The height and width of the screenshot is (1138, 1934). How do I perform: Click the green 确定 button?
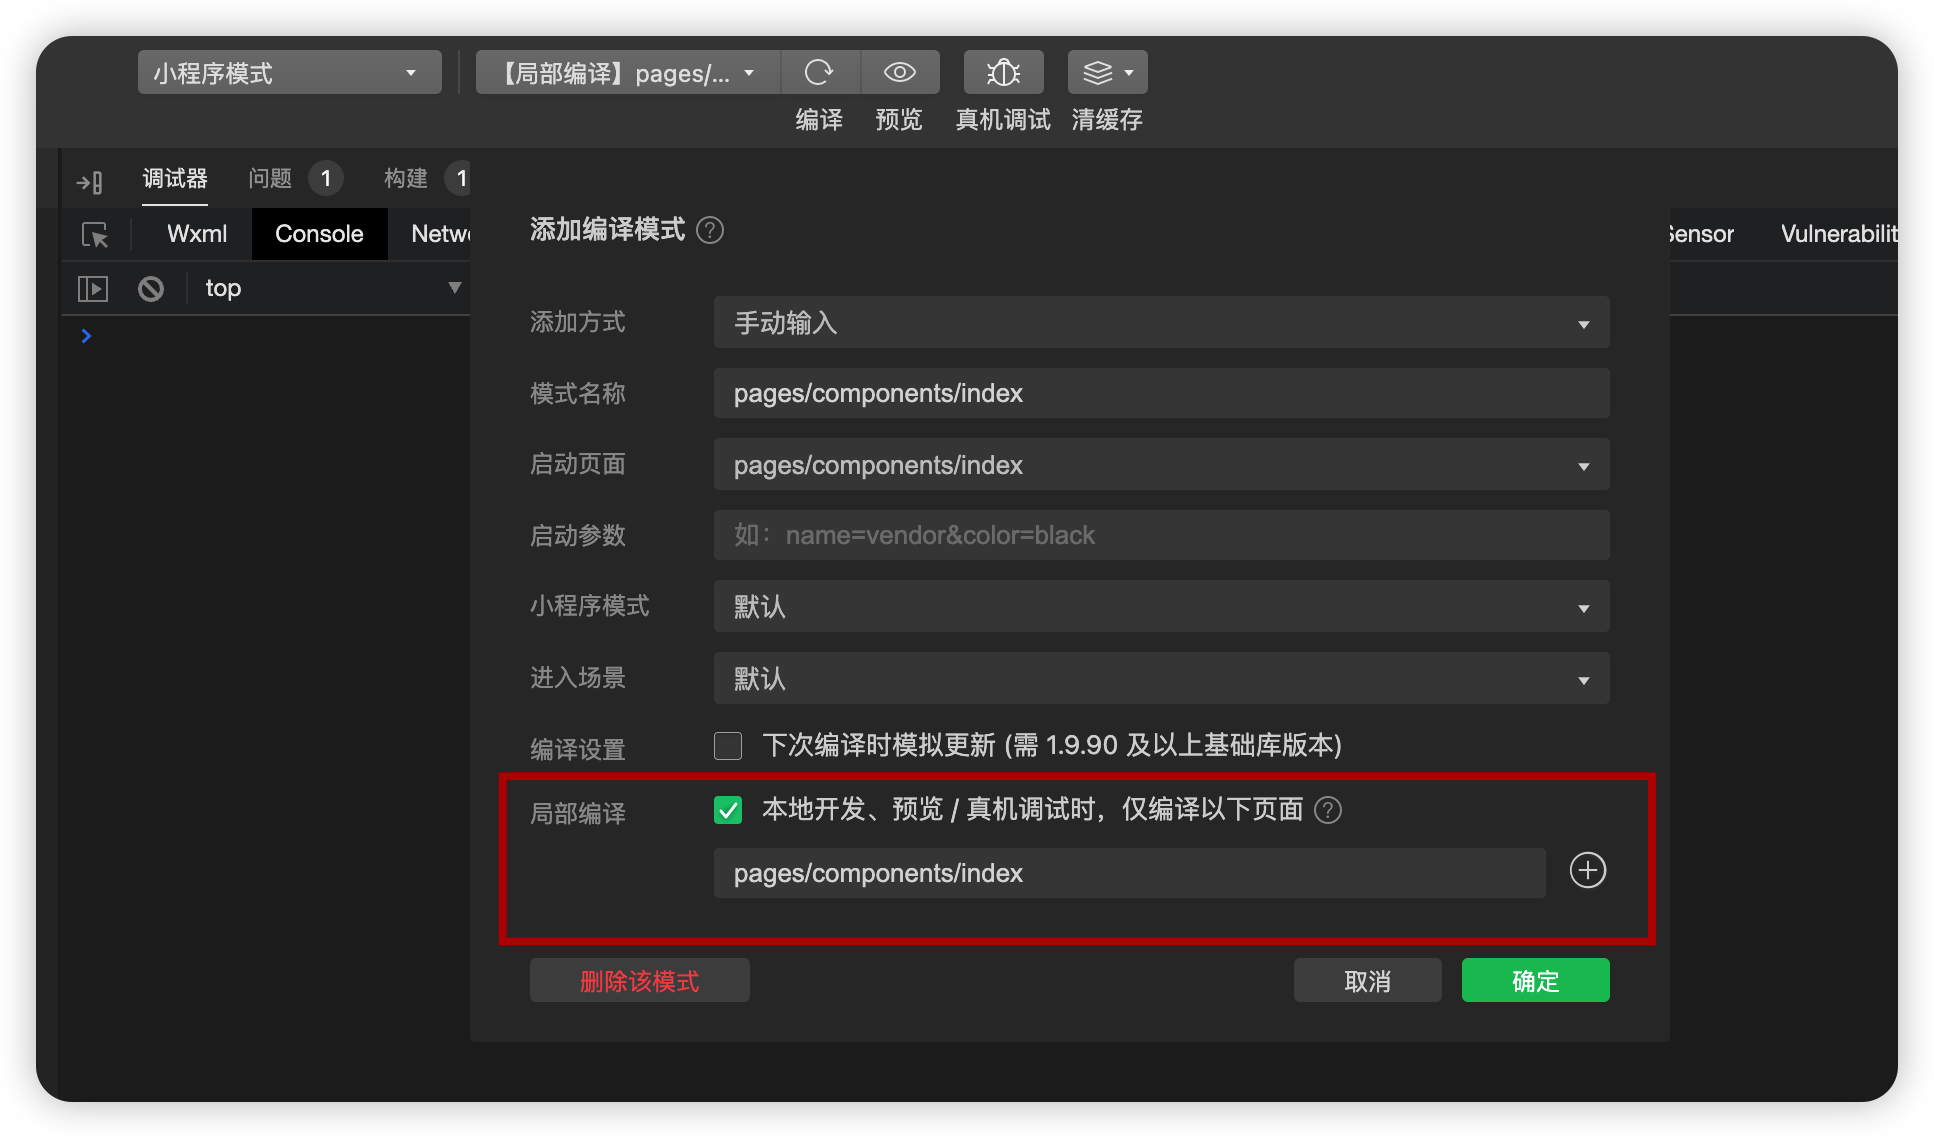click(1535, 981)
